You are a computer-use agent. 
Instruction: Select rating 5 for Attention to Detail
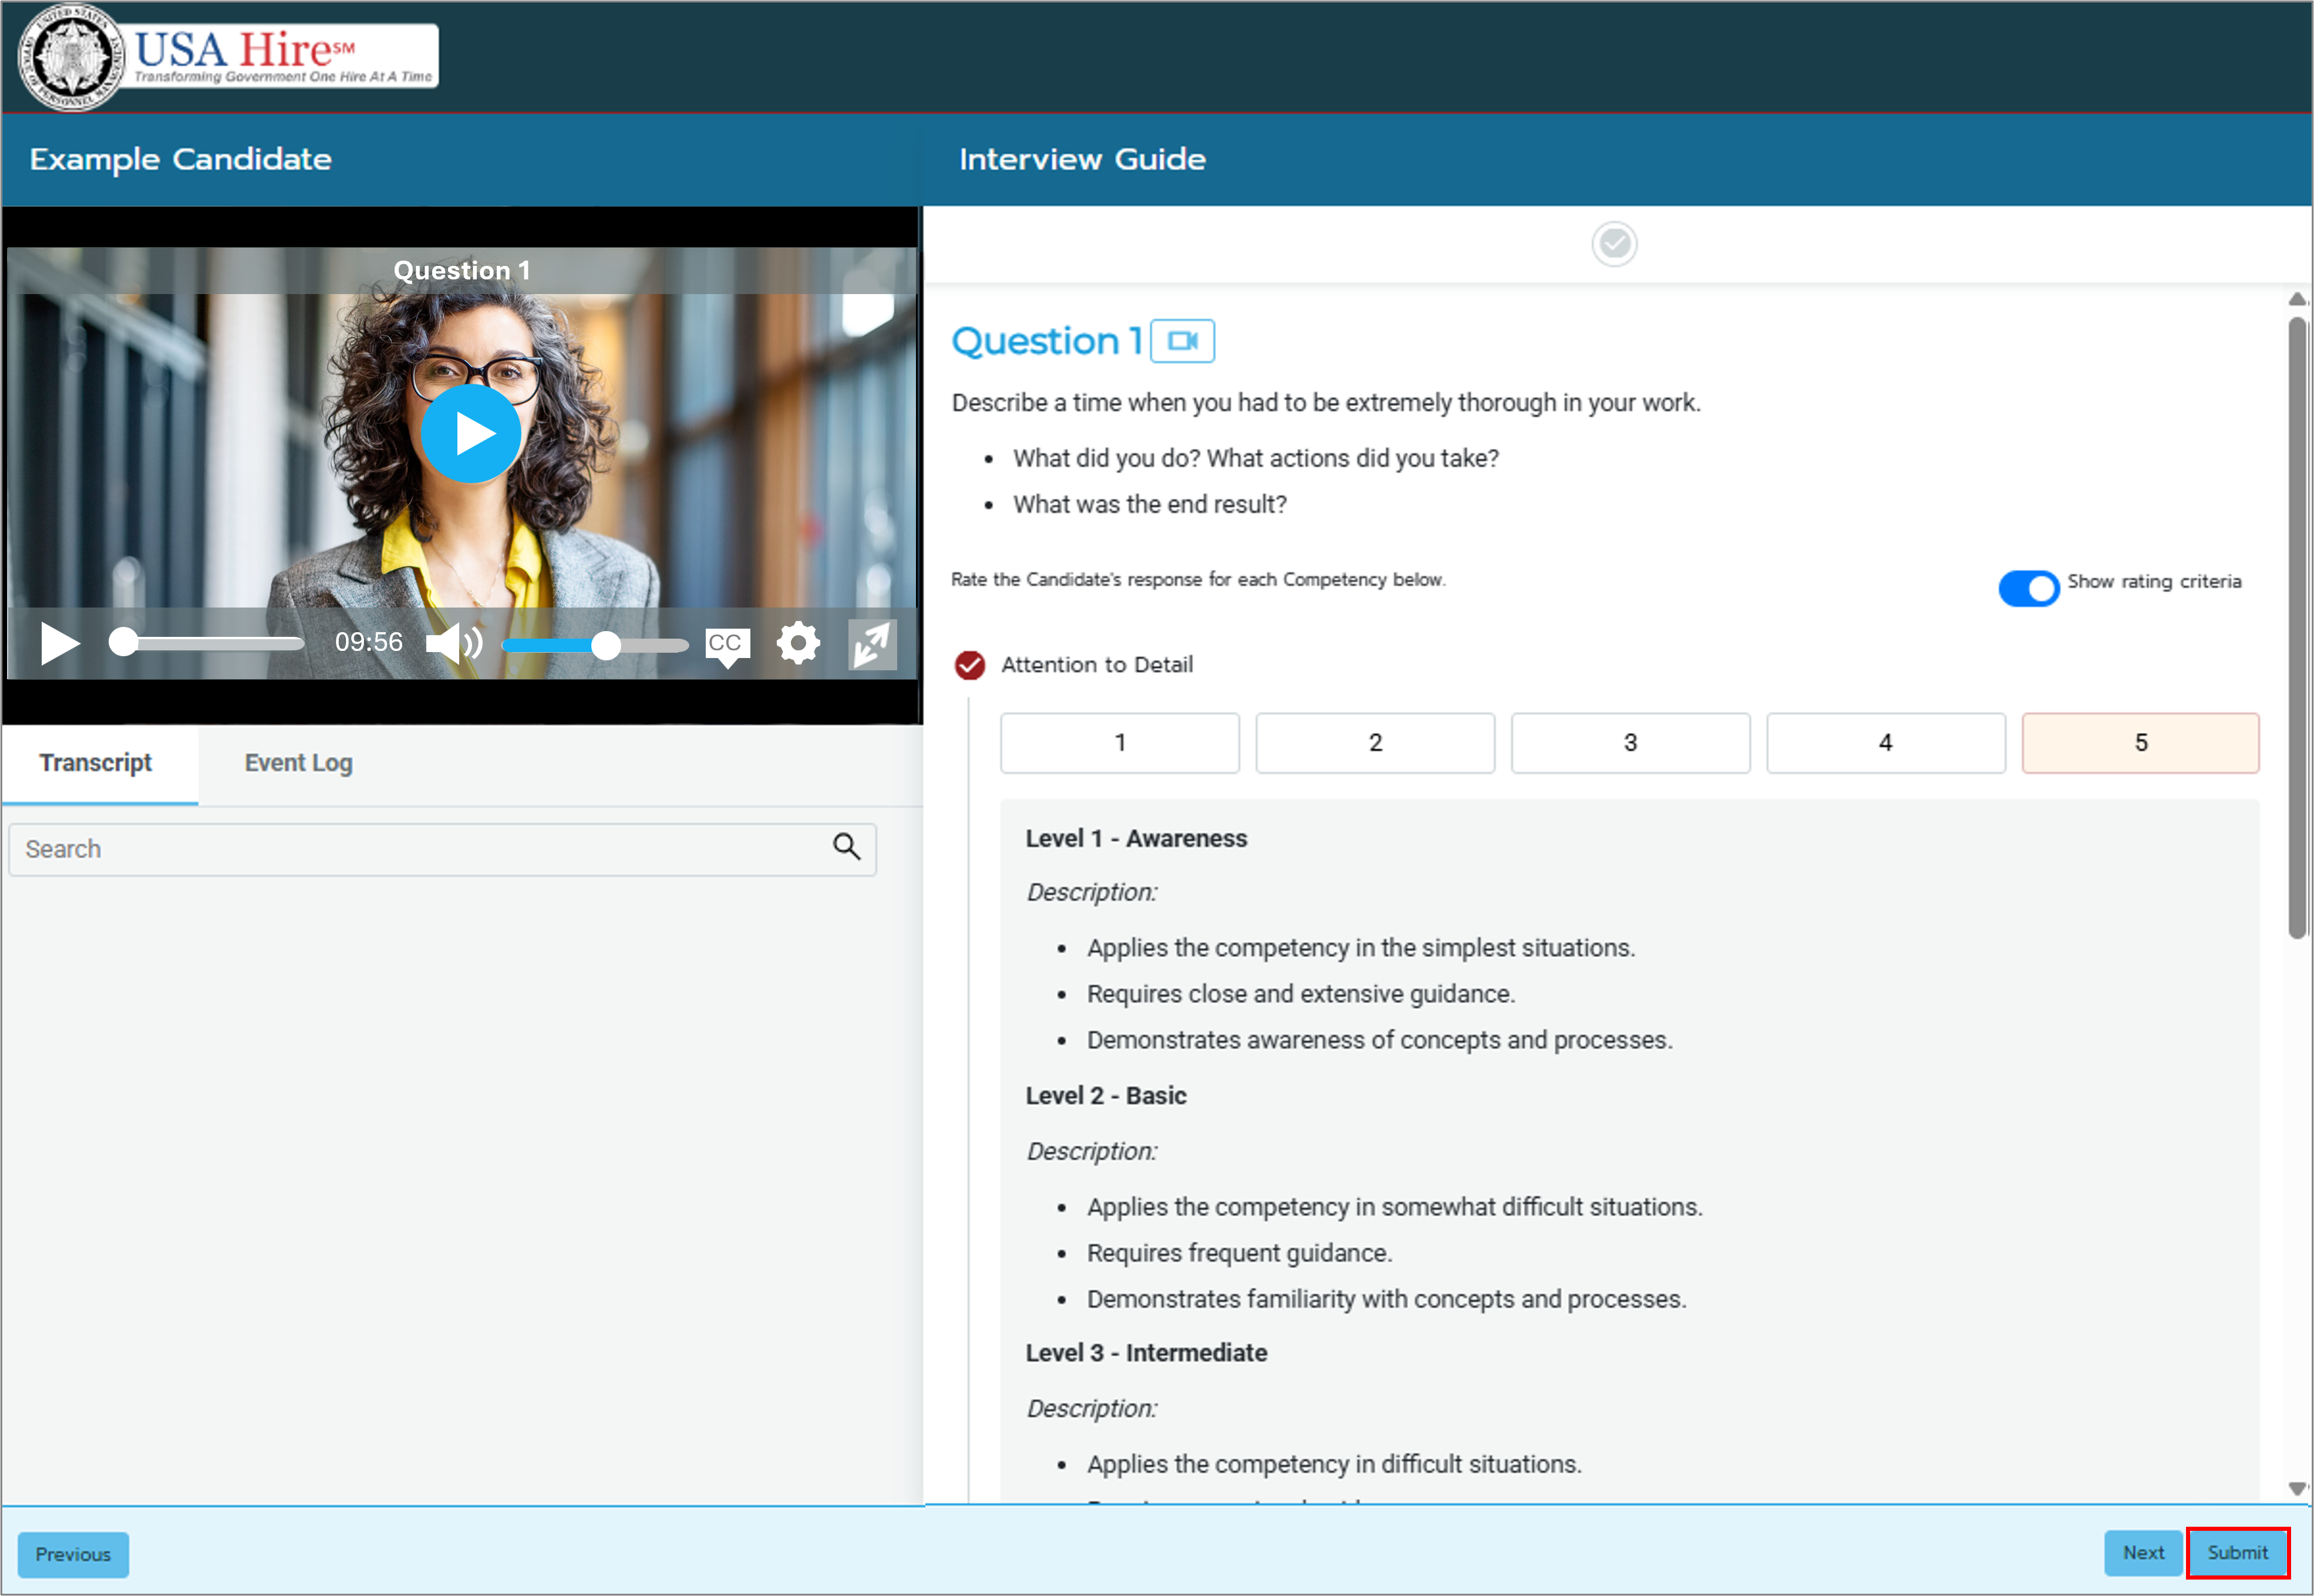[2140, 743]
